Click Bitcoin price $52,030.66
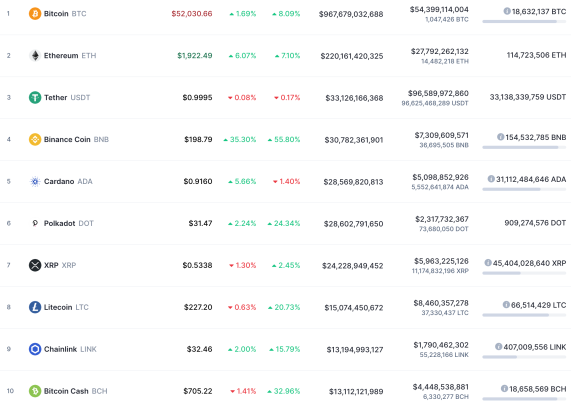Screen dimensions: 571x406 pos(192,14)
